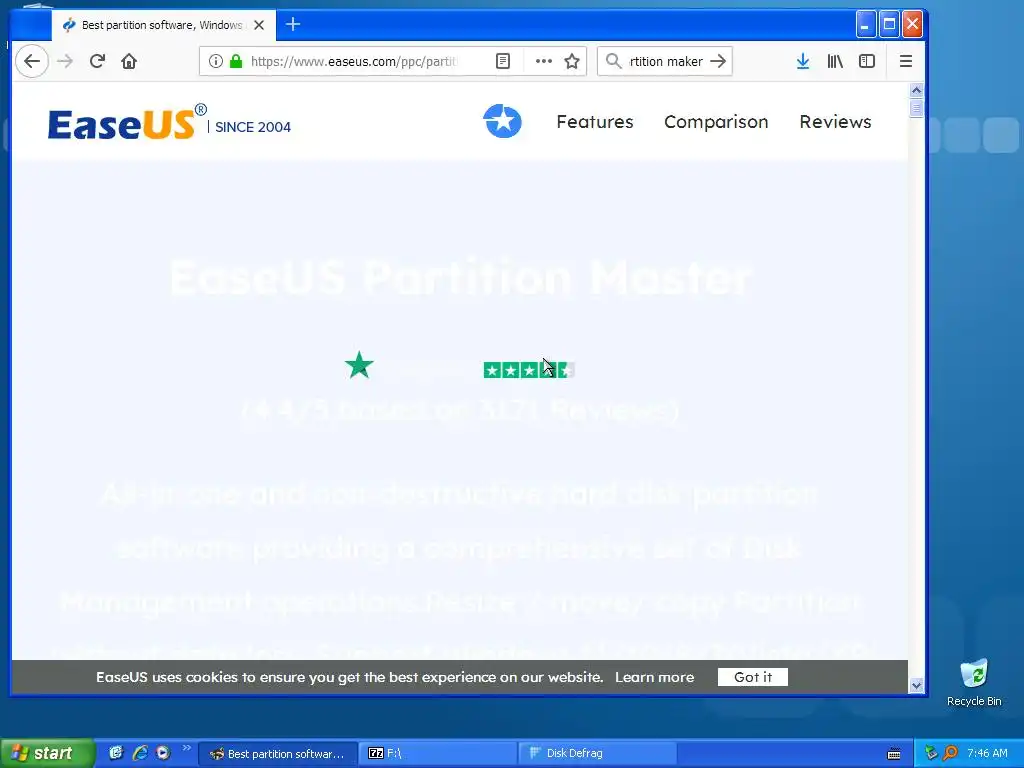Image resolution: width=1024 pixels, height=768 pixels.
Task: Minimize the Firefox window
Action: [865, 25]
